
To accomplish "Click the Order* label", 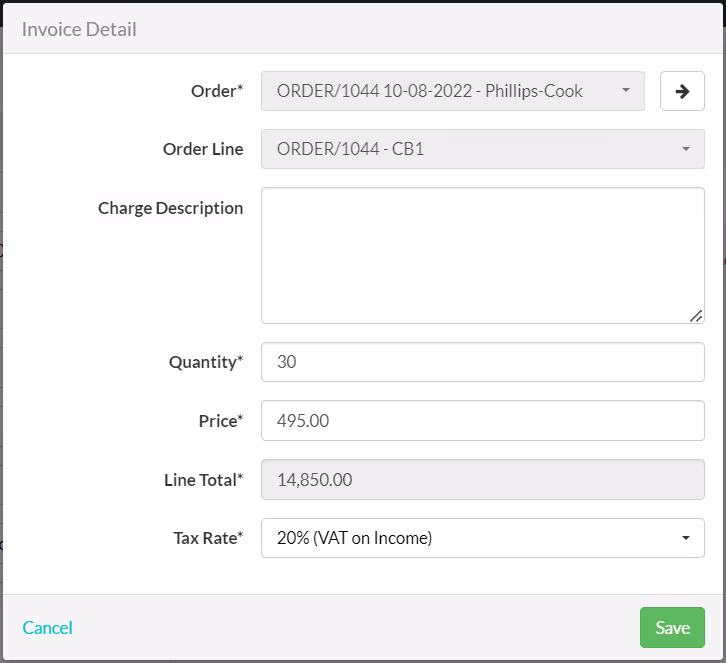I will click(217, 91).
